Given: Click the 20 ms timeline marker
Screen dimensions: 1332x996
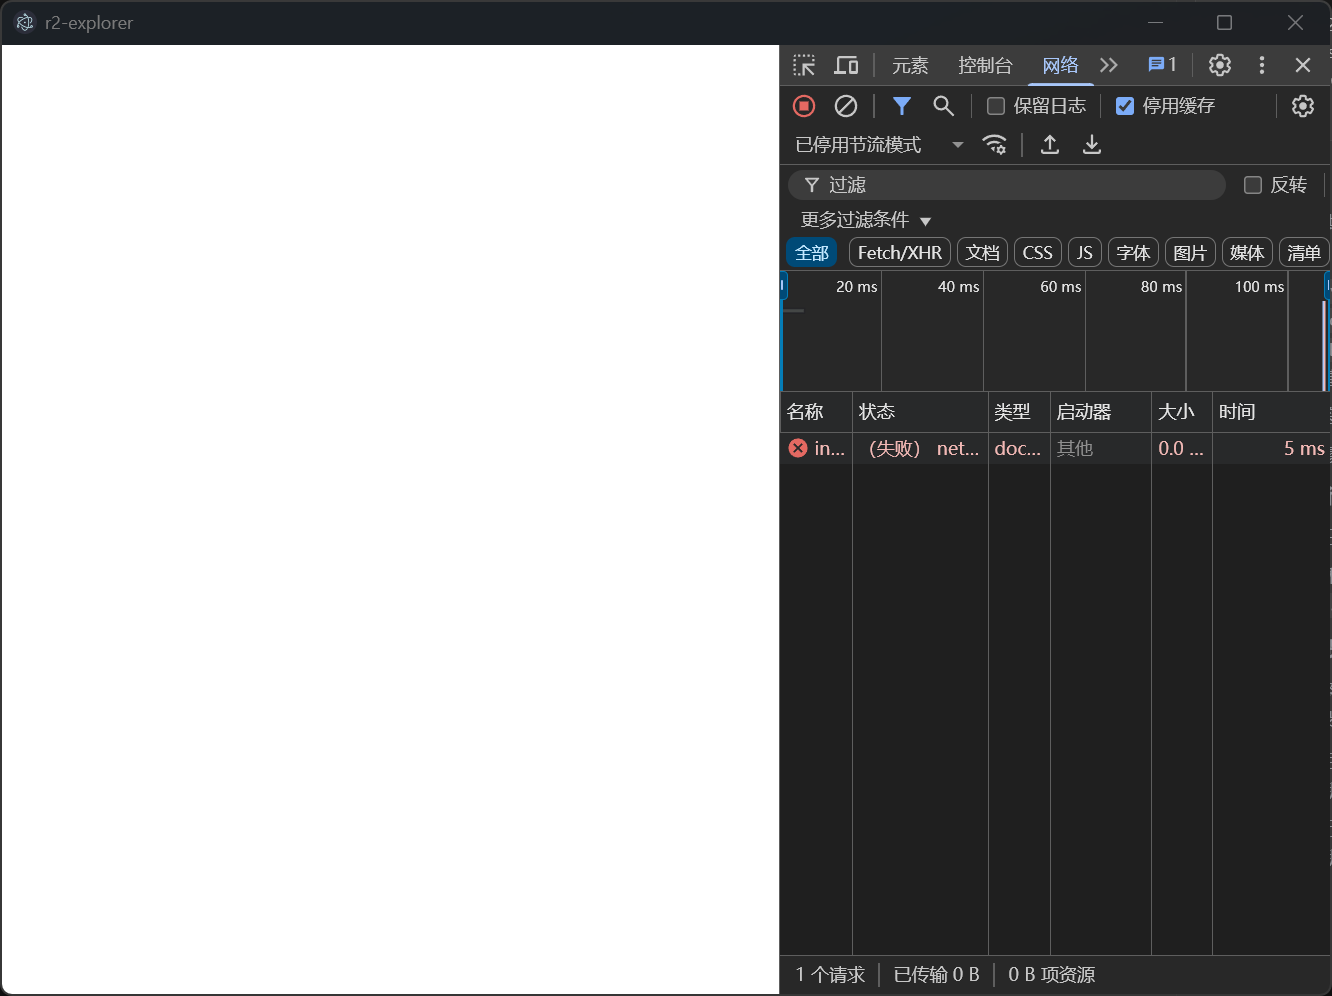Looking at the screenshot, I should pos(857,287).
